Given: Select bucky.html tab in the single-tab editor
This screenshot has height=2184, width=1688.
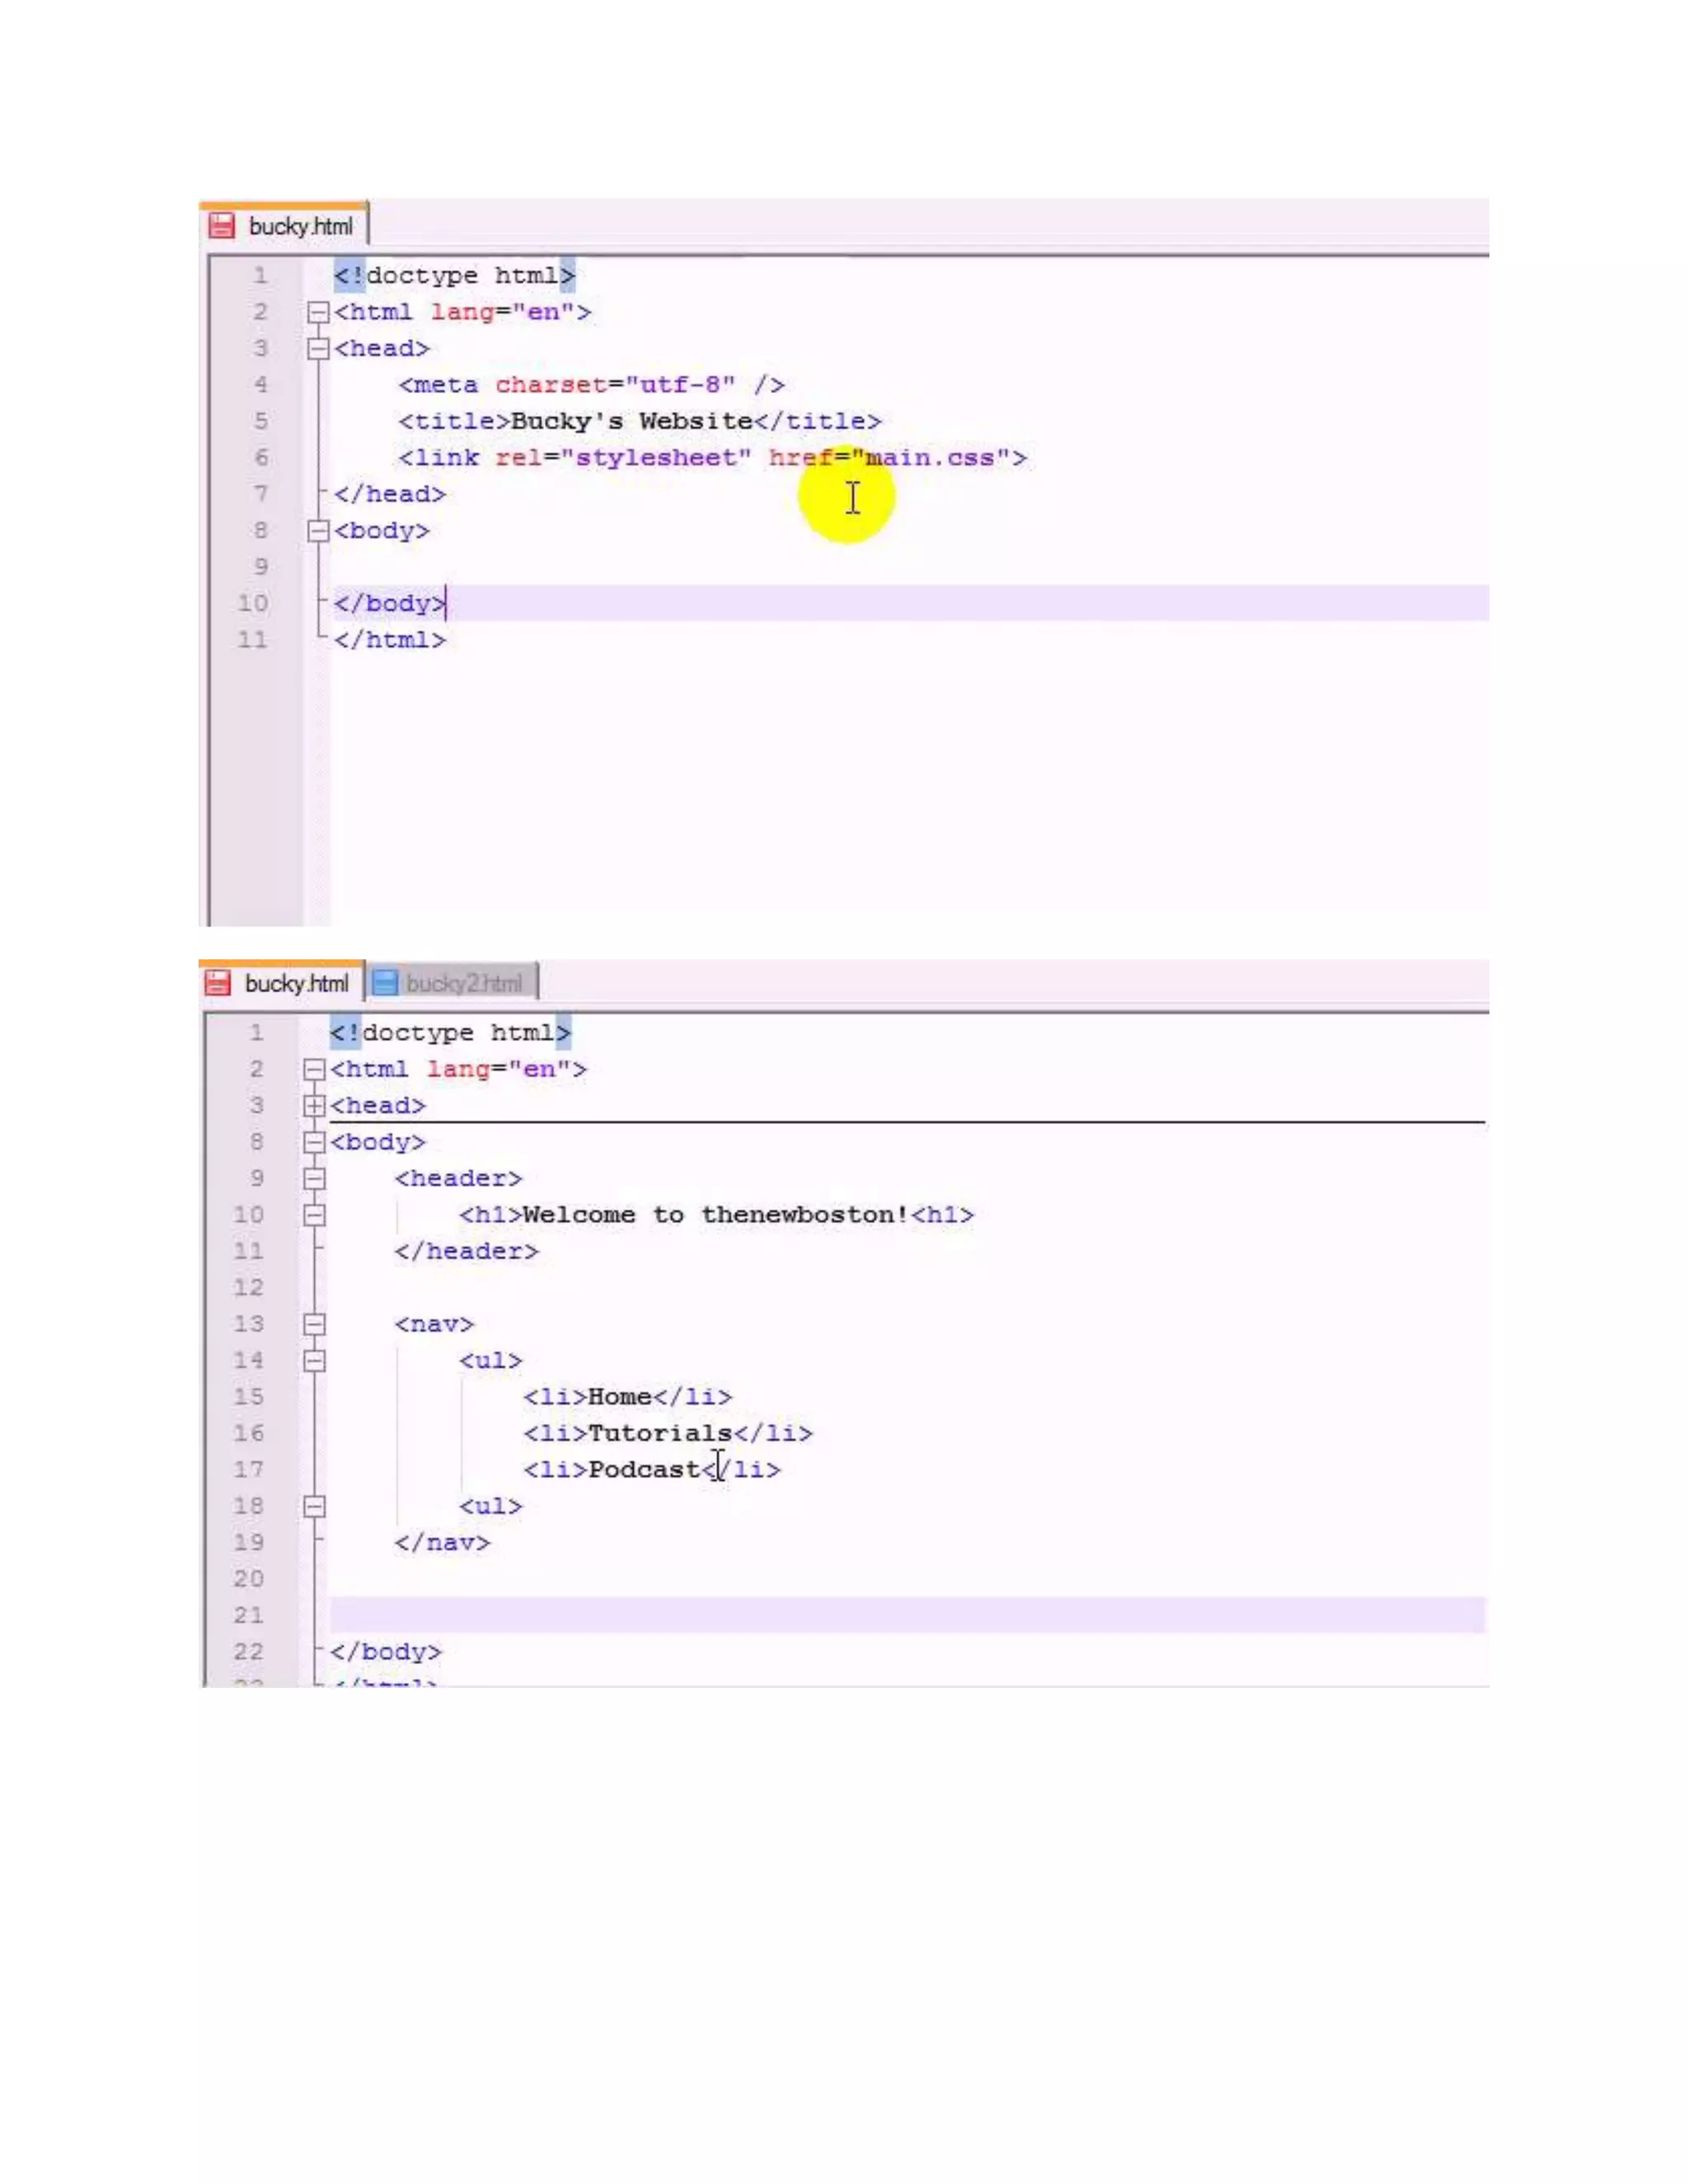Looking at the screenshot, I should 284,225.
